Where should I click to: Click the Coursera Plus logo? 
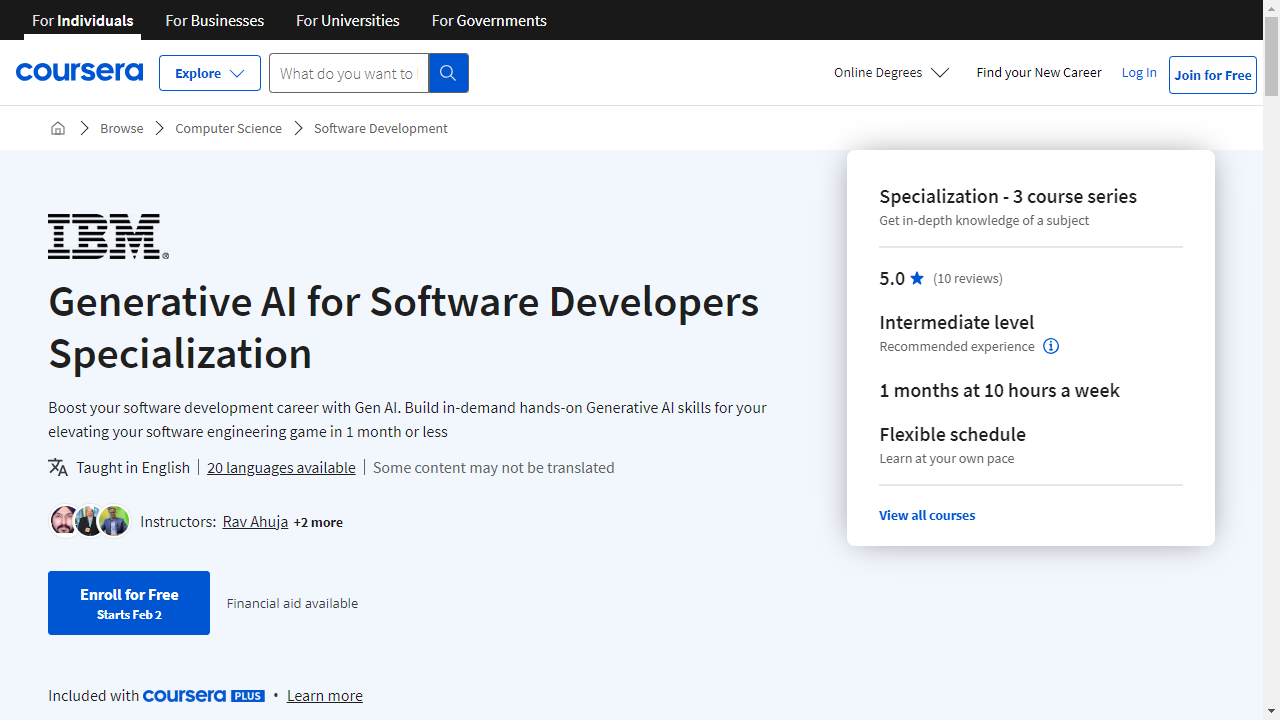coord(204,695)
